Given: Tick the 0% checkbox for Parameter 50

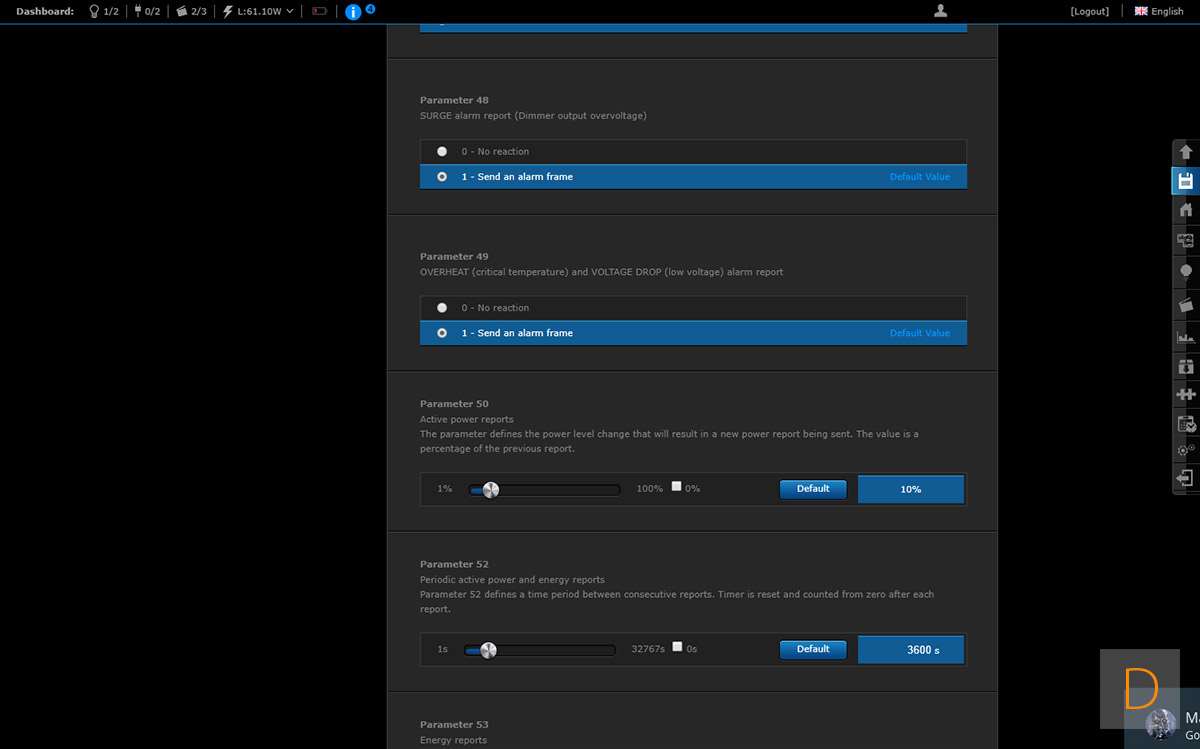Looking at the screenshot, I should [x=677, y=487].
